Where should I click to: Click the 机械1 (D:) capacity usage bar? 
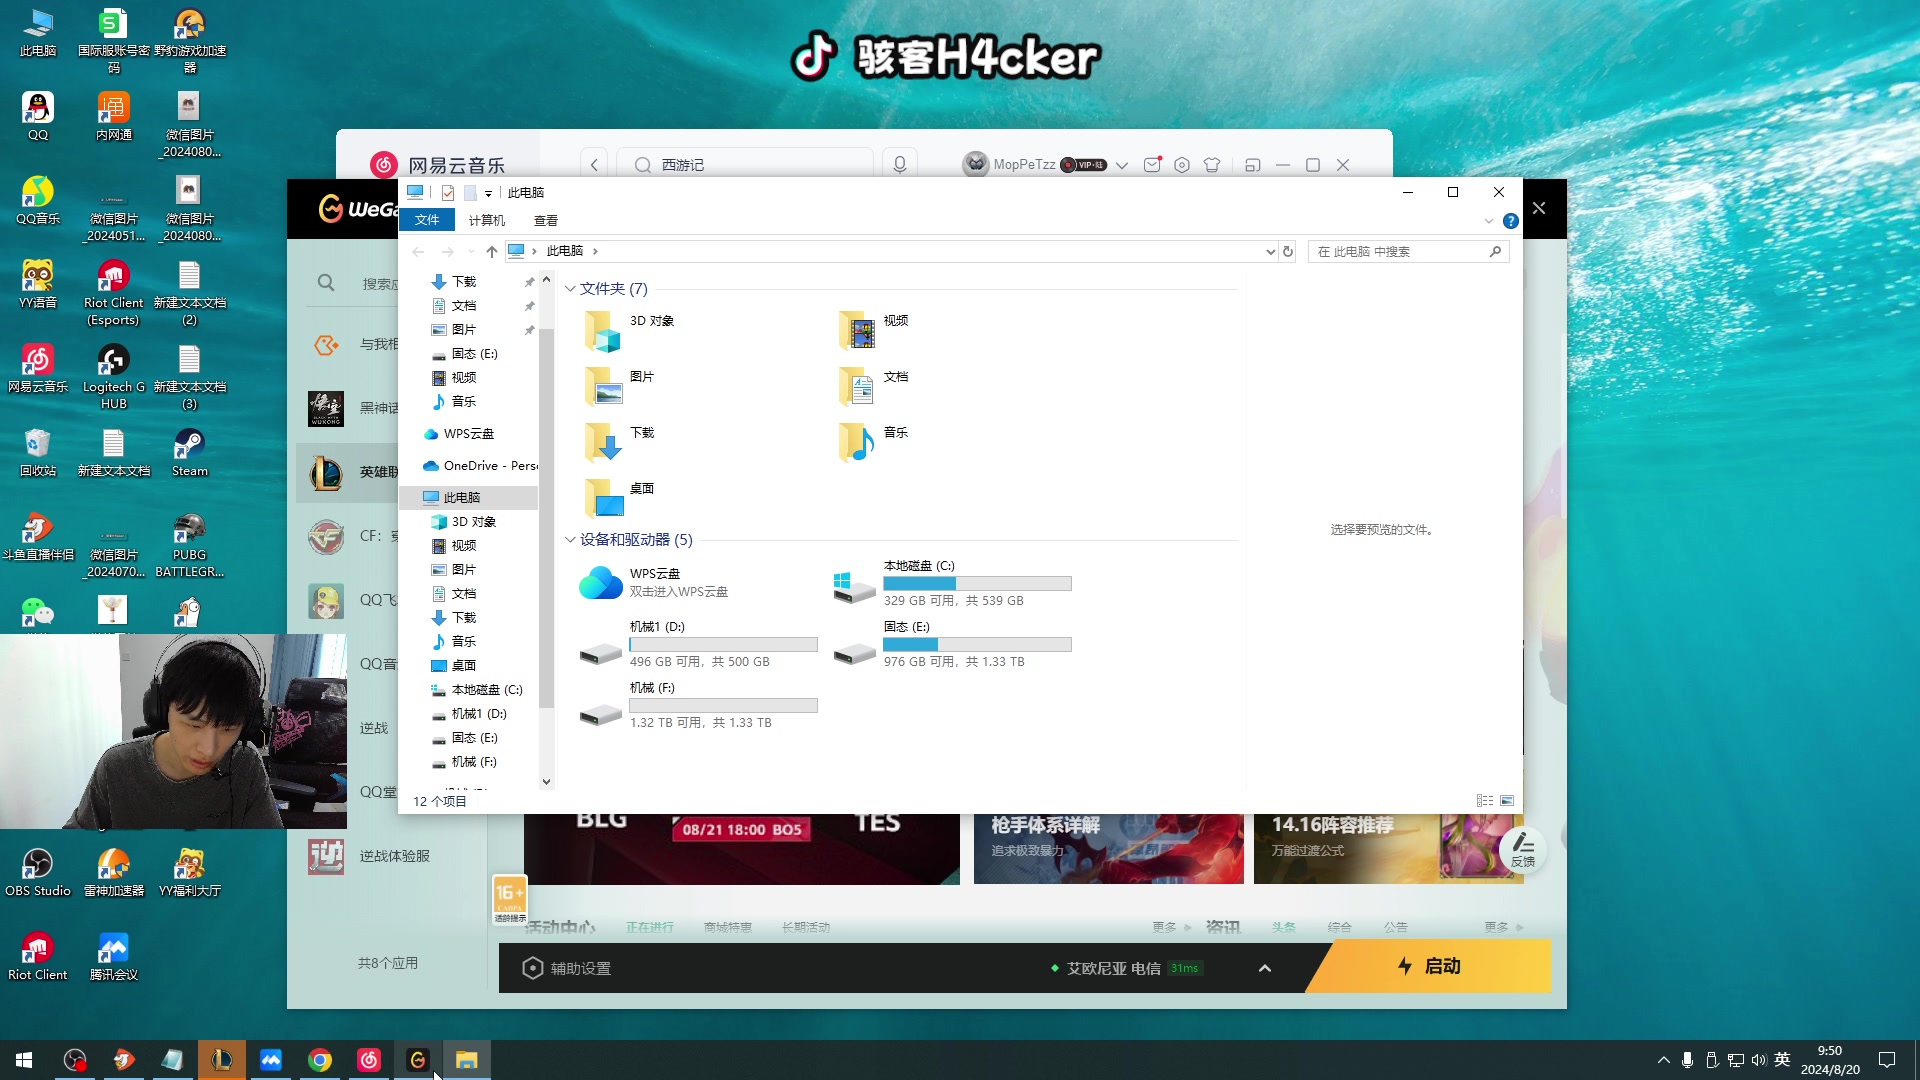(x=723, y=644)
